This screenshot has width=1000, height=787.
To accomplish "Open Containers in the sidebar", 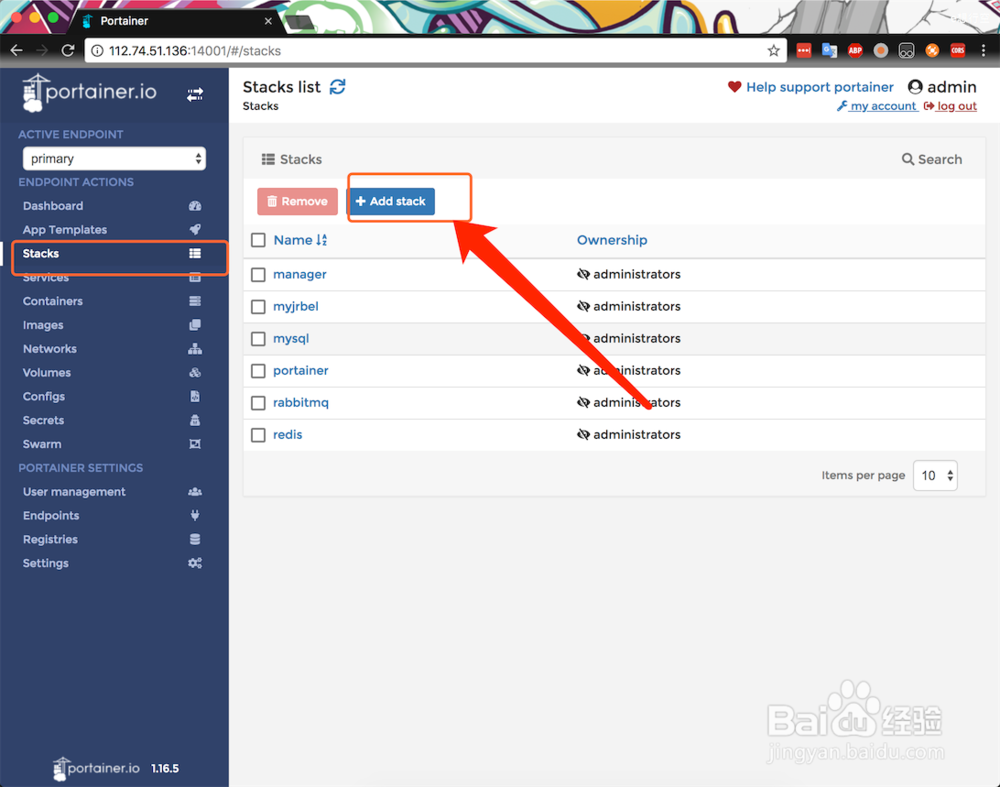I will pyautogui.click(x=53, y=301).
